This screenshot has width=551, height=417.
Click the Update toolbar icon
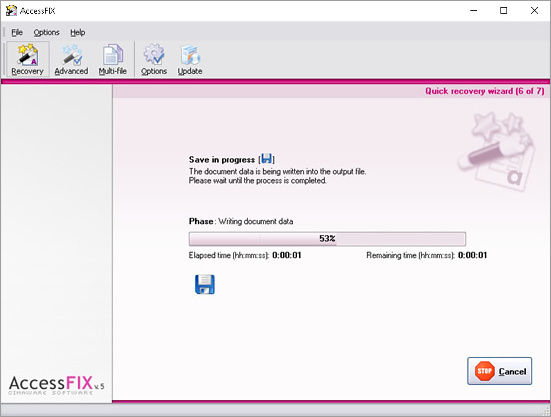click(190, 59)
